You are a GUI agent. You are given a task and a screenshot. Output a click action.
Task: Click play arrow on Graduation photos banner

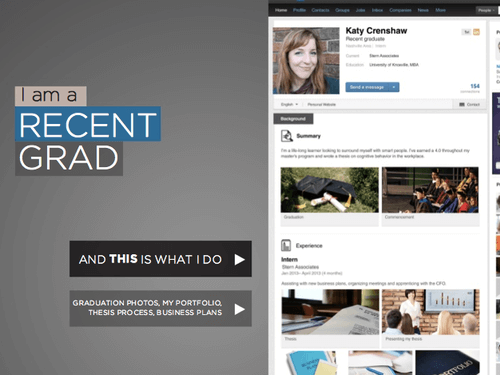pos(239,309)
